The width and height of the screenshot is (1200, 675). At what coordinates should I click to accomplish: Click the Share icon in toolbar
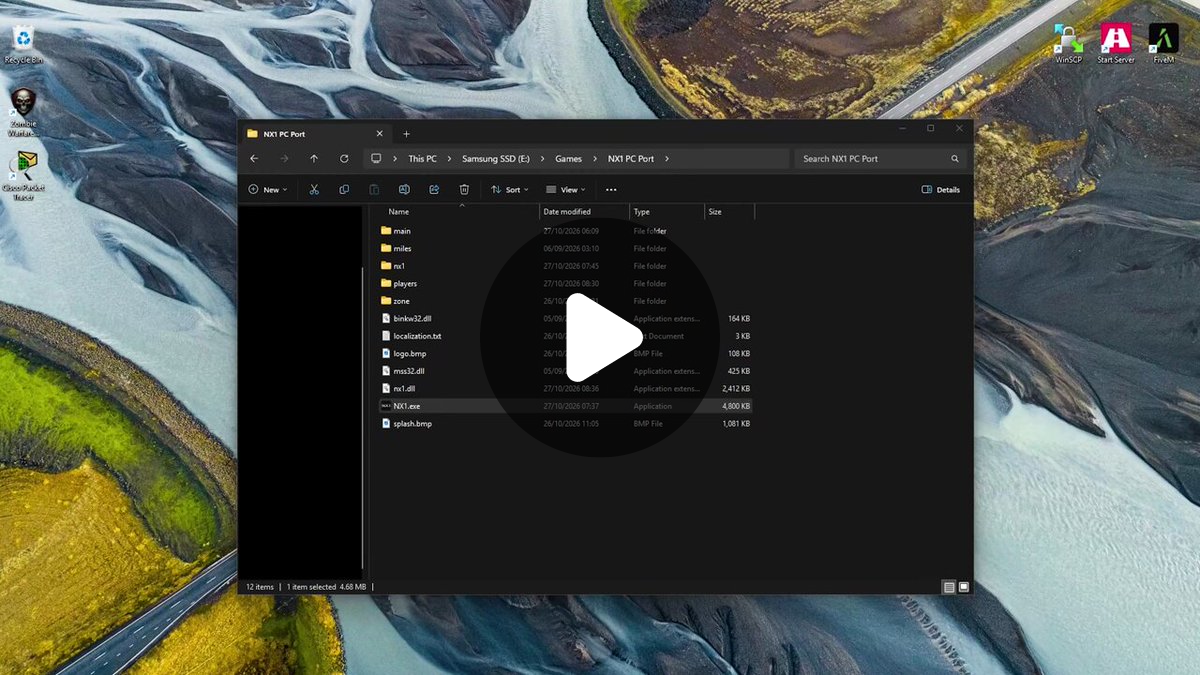tap(434, 189)
